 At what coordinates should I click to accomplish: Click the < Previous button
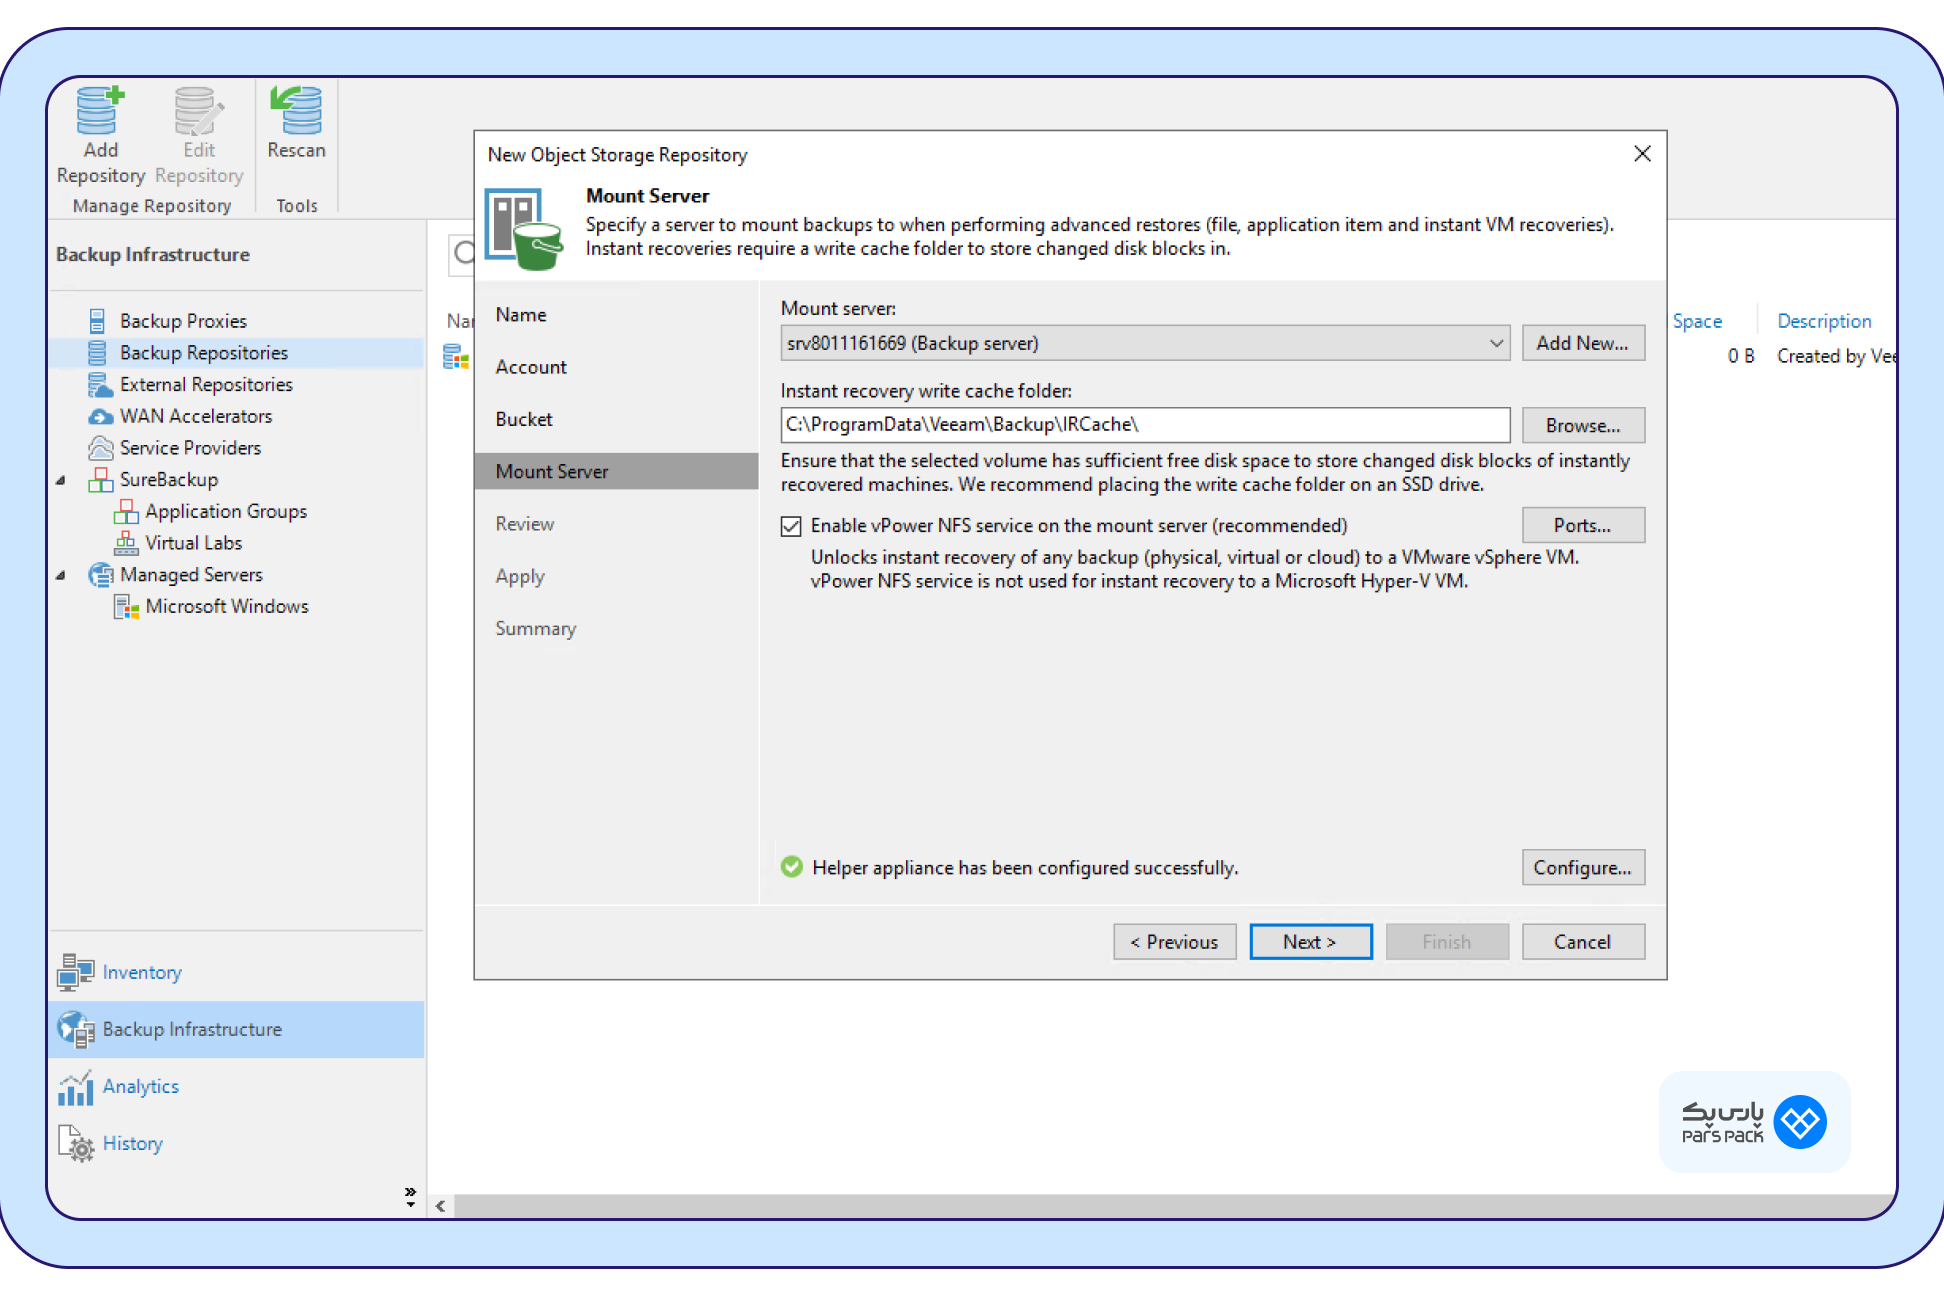tap(1175, 942)
